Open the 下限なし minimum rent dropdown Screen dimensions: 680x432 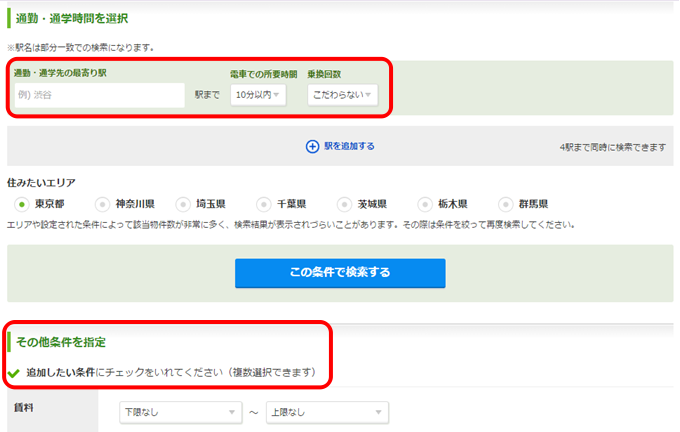click(179, 412)
